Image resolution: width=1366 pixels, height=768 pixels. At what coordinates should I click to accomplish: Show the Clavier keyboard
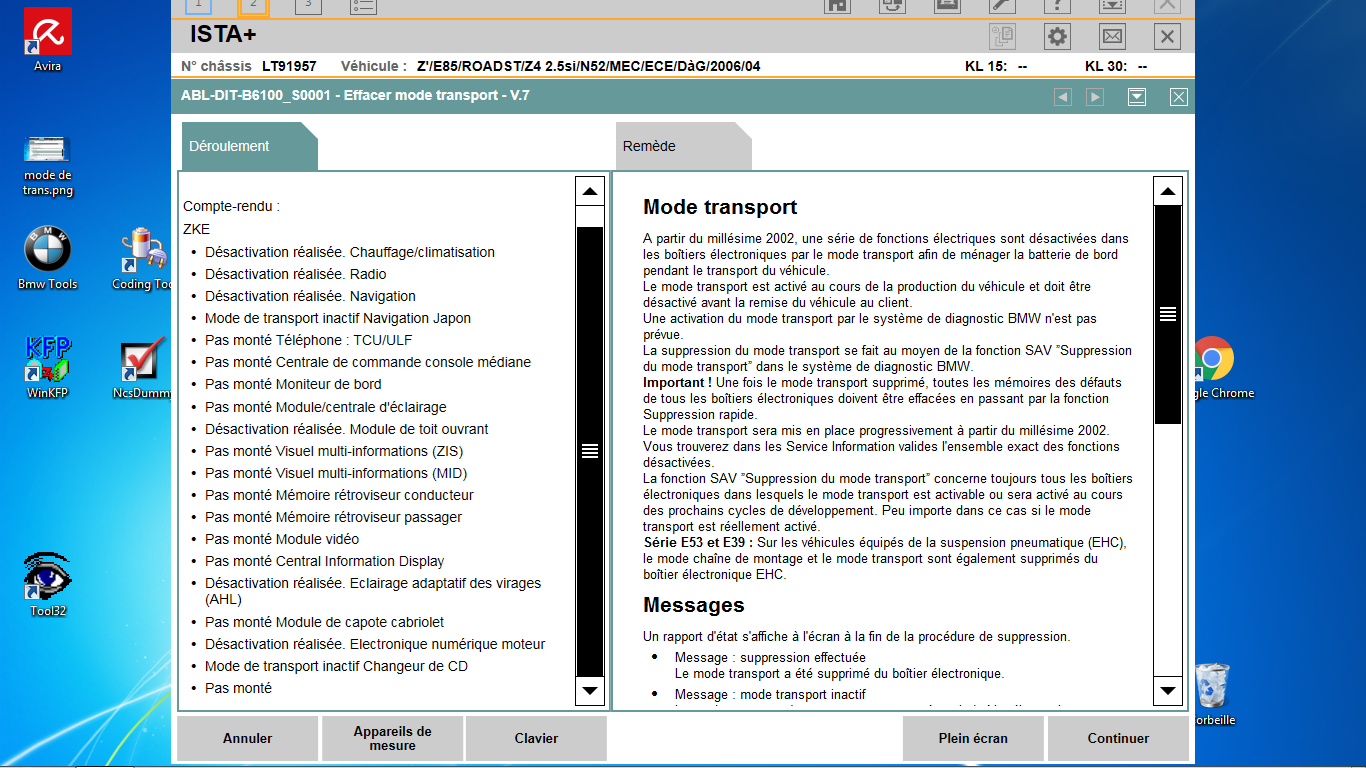[536, 738]
